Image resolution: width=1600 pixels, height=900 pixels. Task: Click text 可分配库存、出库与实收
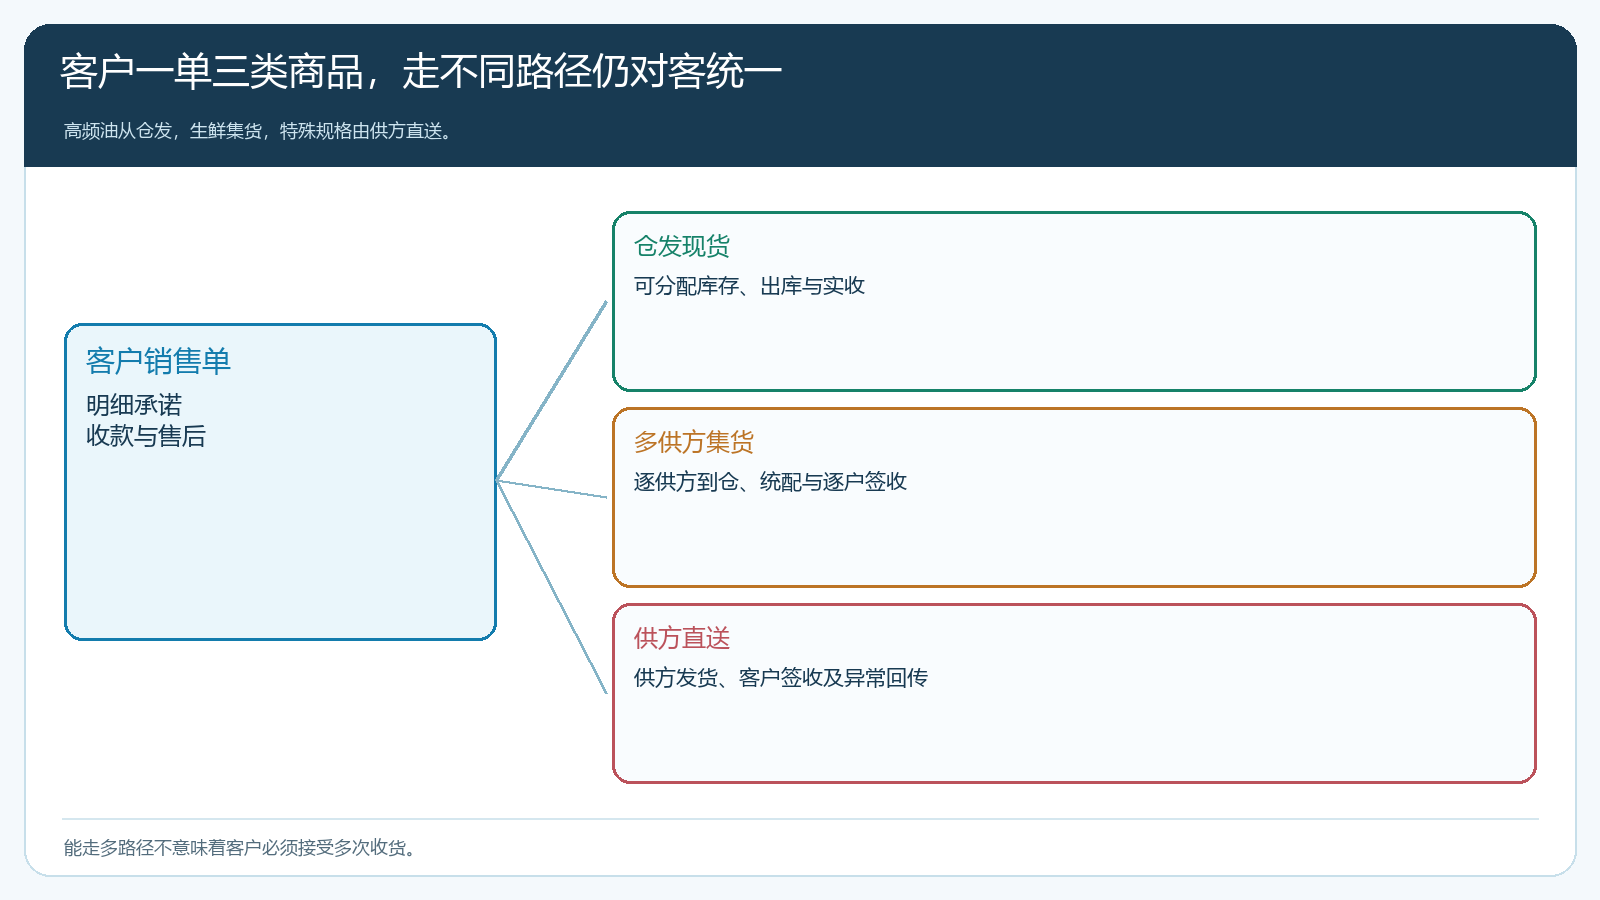(749, 286)
